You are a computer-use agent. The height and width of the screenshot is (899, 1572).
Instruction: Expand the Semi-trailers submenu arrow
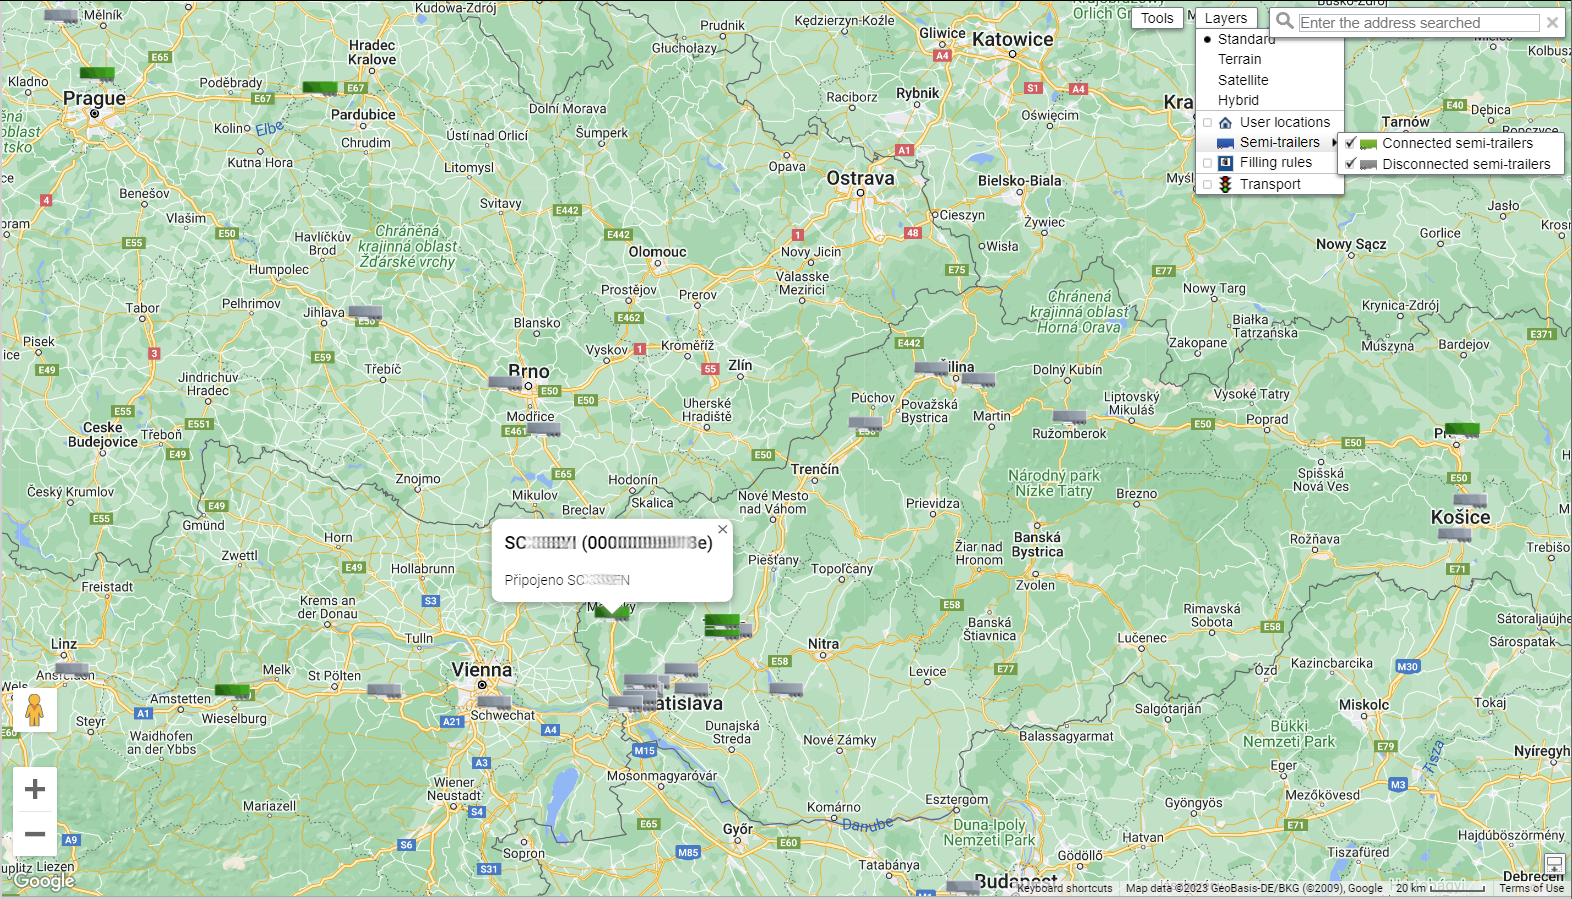tap(1334, 143)
